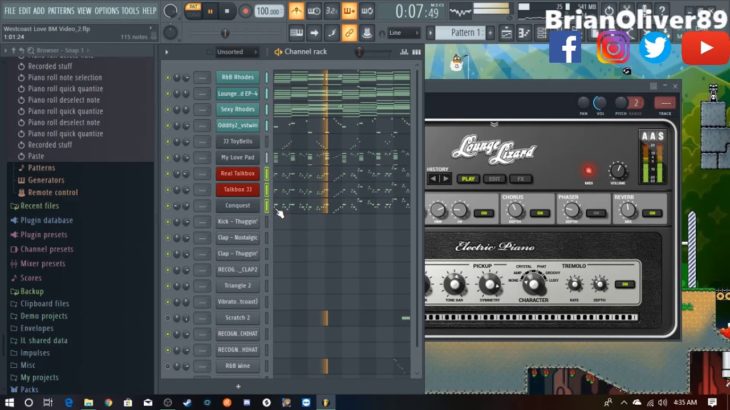Screen dimensions: 730x410
Task: Mute the R&B Rhodes channel with its LED
Action: tap(168, 78)
